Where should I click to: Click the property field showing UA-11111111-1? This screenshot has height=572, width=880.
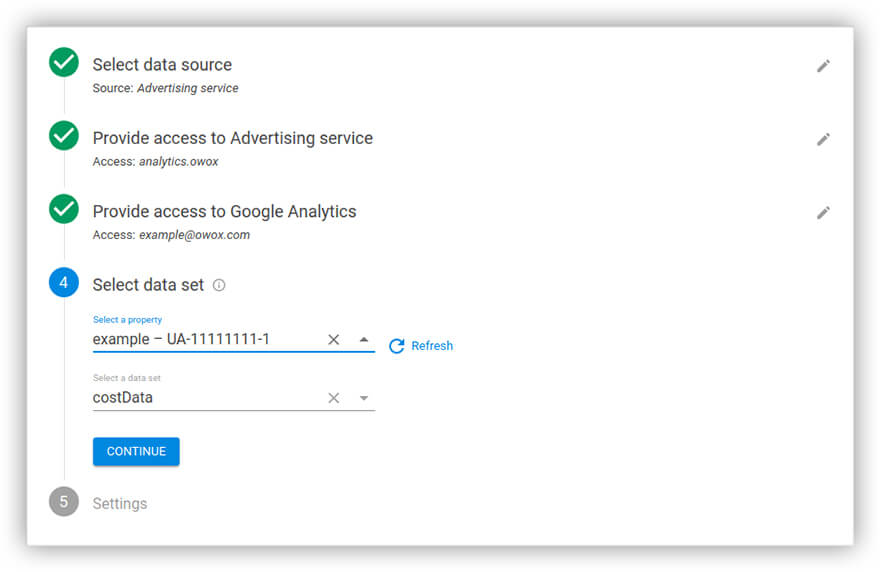click(x=205, y=340)
